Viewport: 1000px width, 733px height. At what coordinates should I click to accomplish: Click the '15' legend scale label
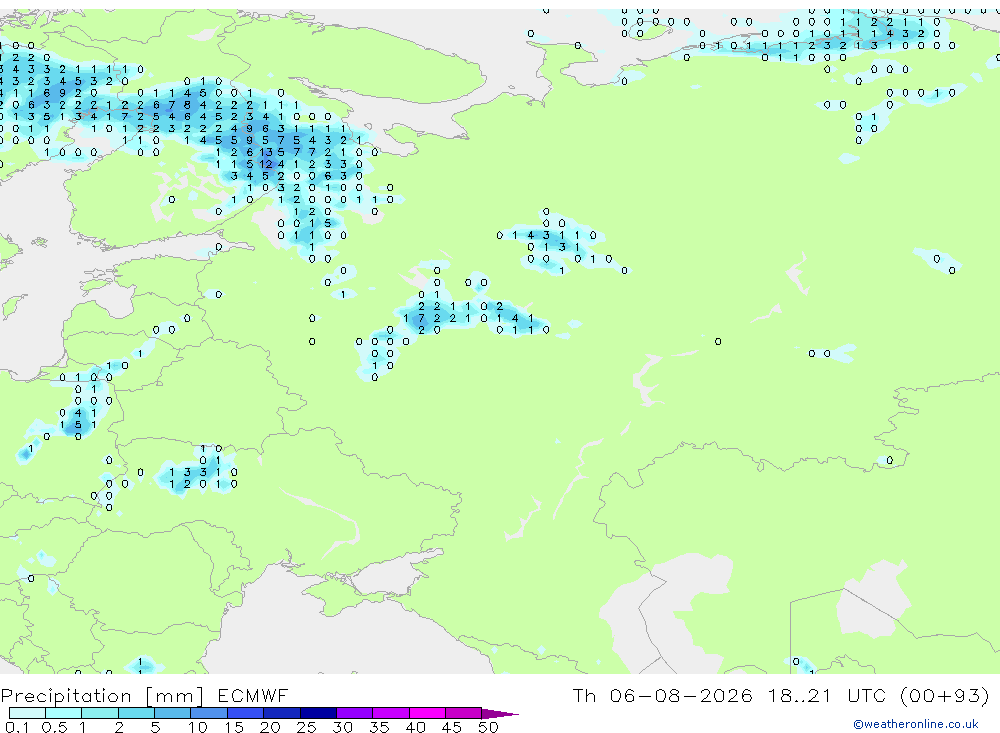[x=234, y=727]
